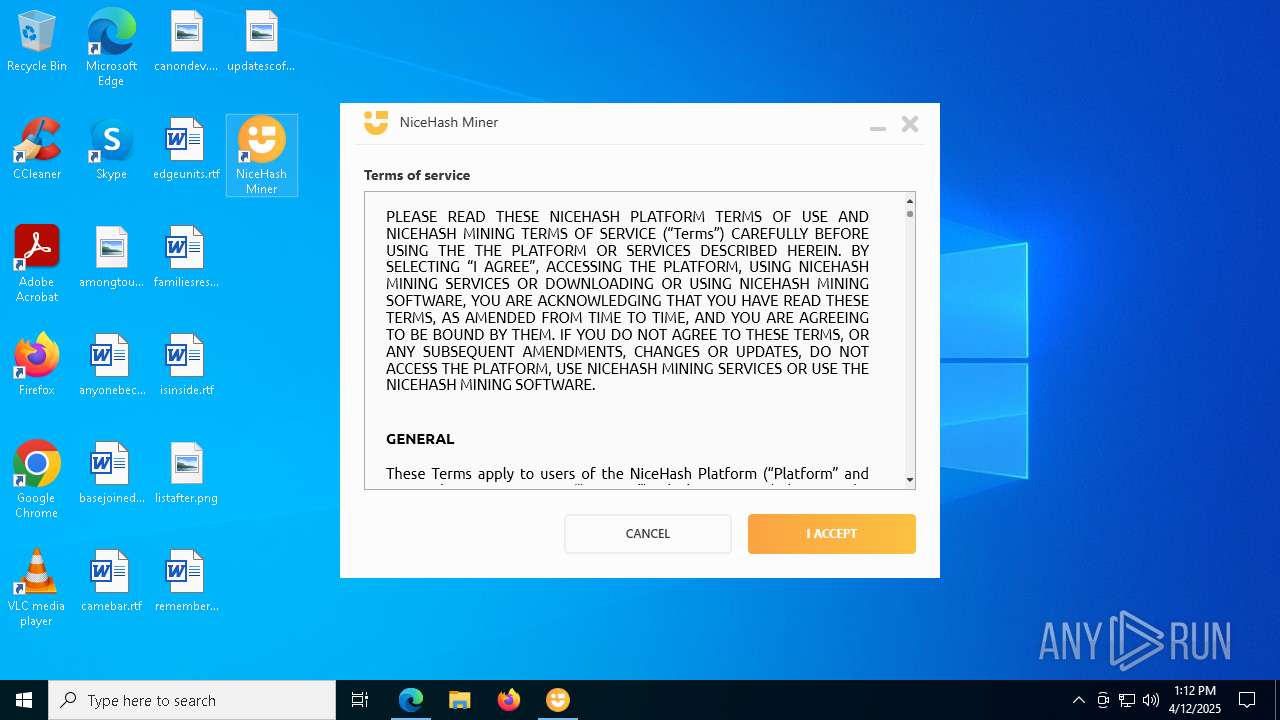Click the 'Terms of service' heading
Viewport: 1280px width, 720px height.
pos(417,175)
